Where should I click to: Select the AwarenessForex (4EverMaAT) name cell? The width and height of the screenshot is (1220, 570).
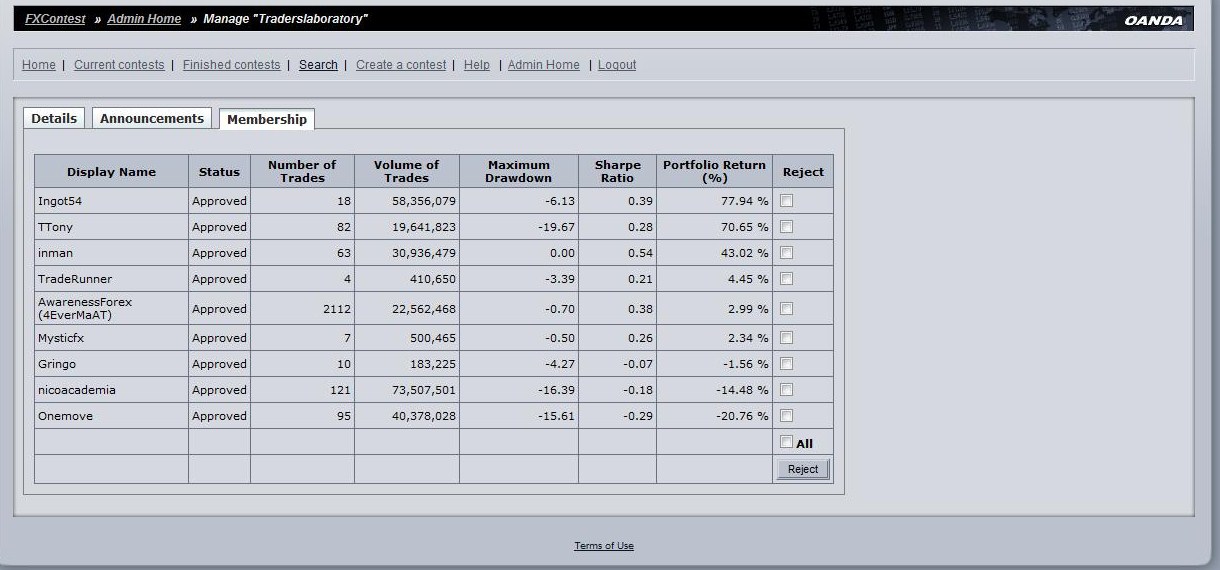[111, 308]
